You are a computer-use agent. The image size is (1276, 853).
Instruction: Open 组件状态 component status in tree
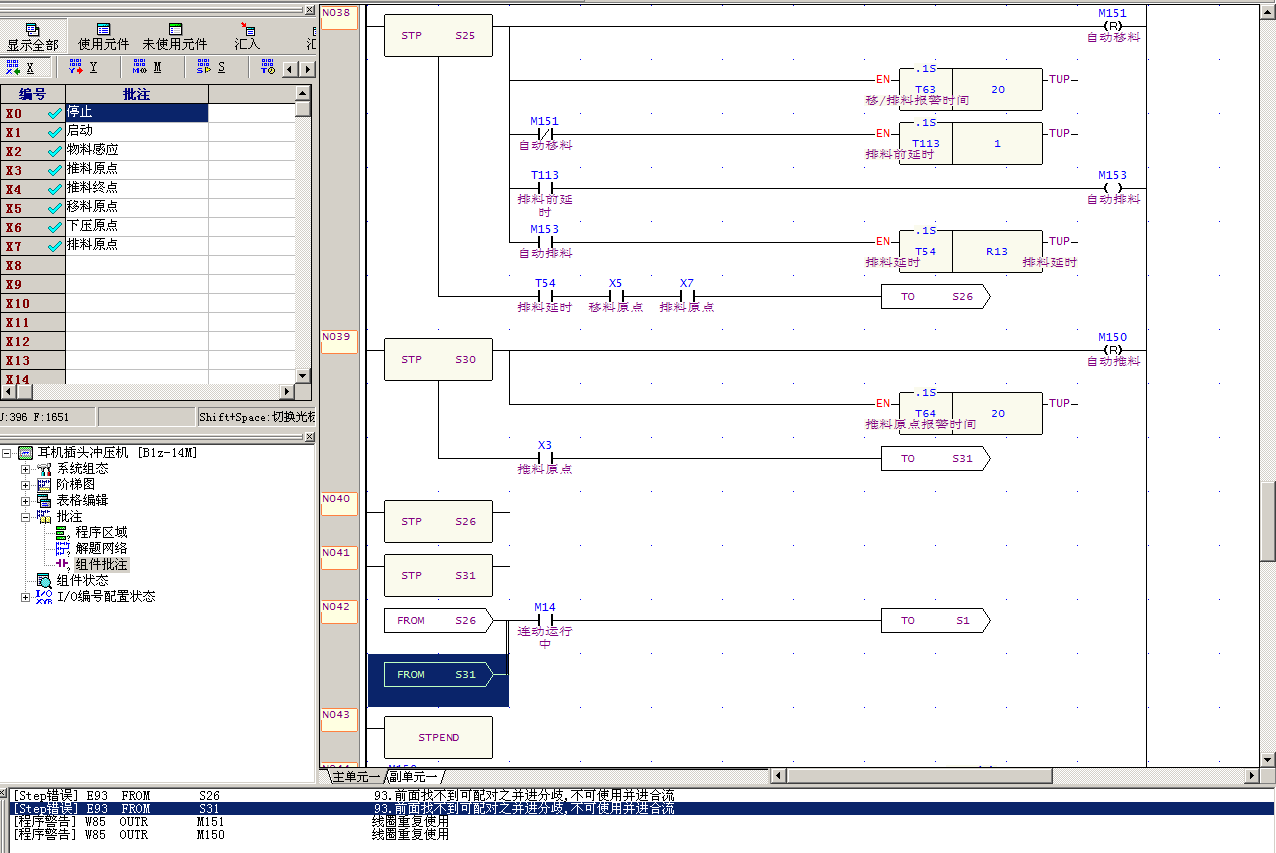point(82,581)
